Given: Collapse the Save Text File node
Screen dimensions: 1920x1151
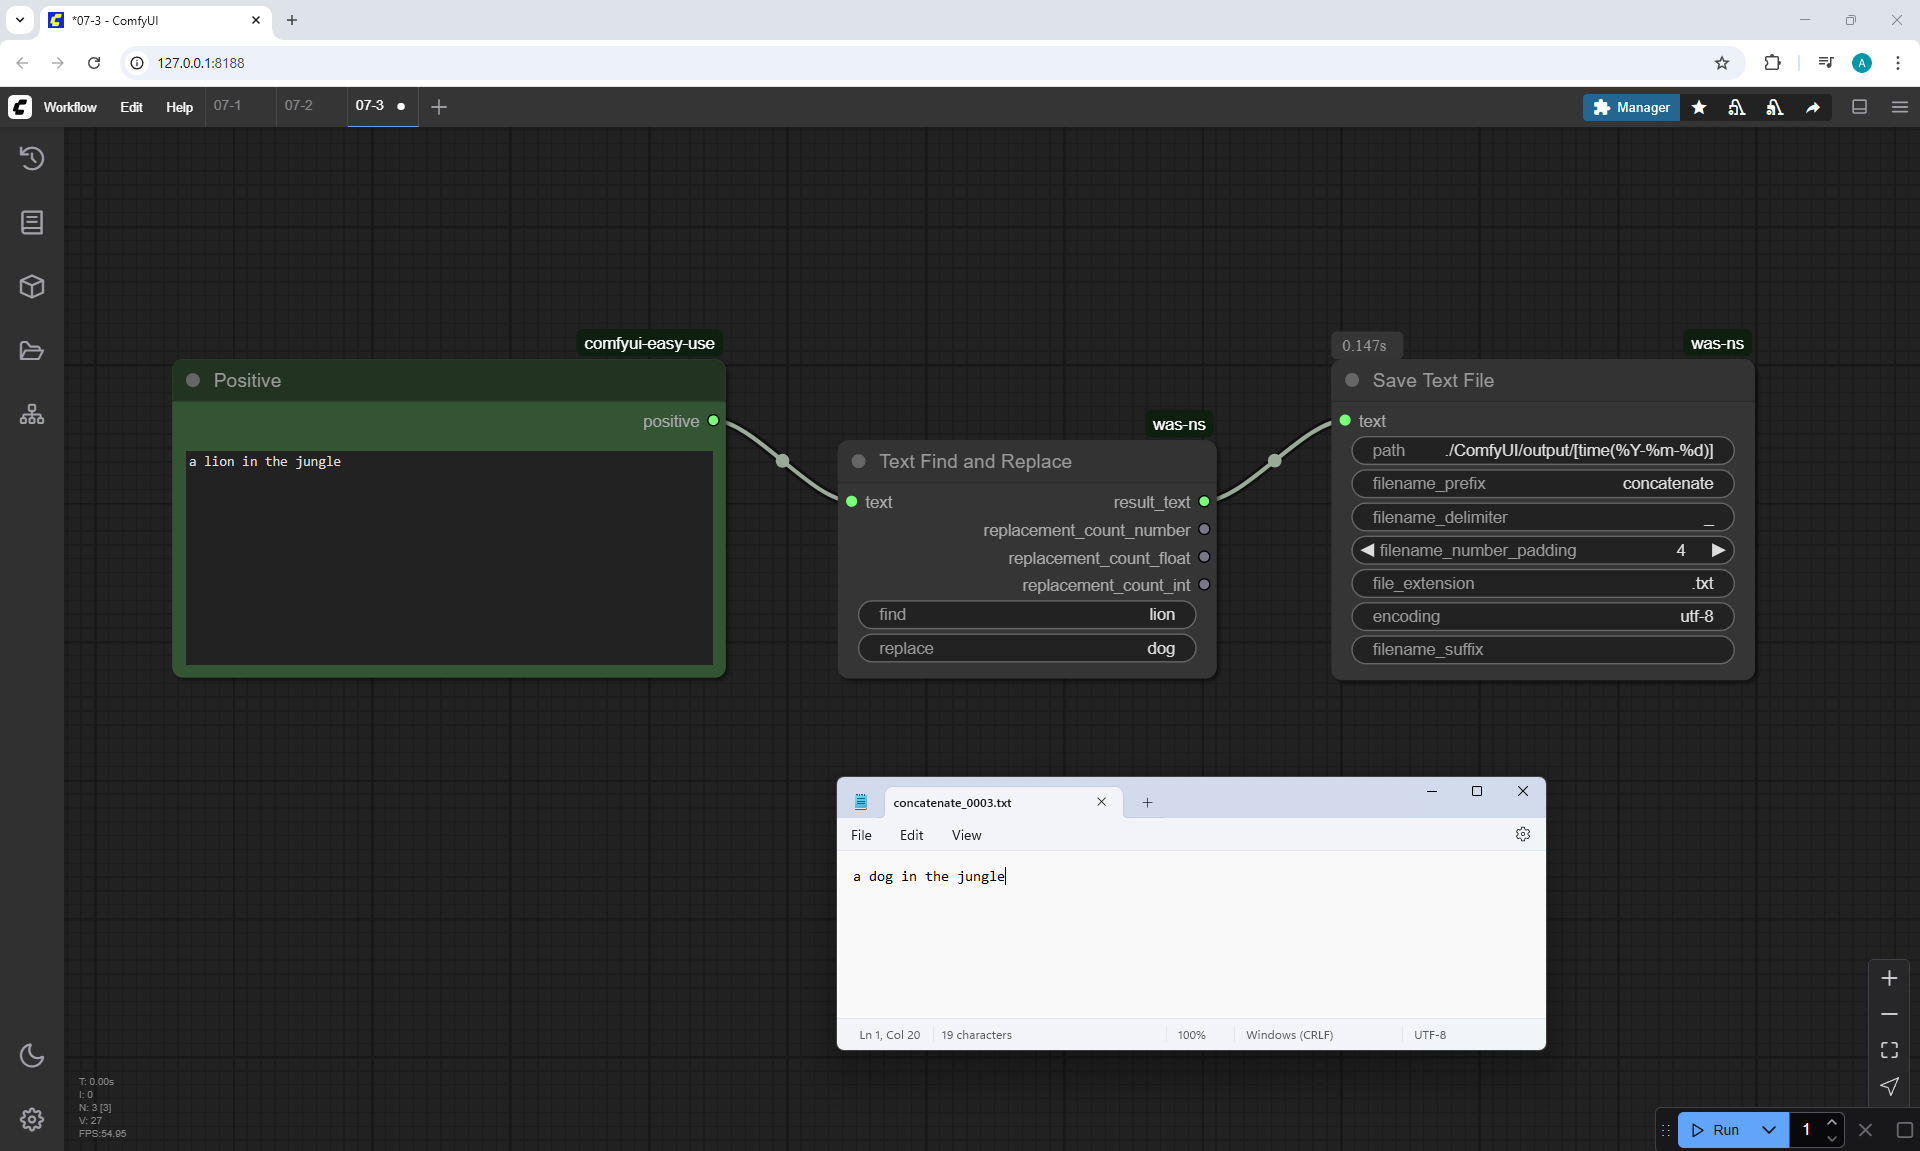Looking at the screenshot, I should tap(1352, 380).
